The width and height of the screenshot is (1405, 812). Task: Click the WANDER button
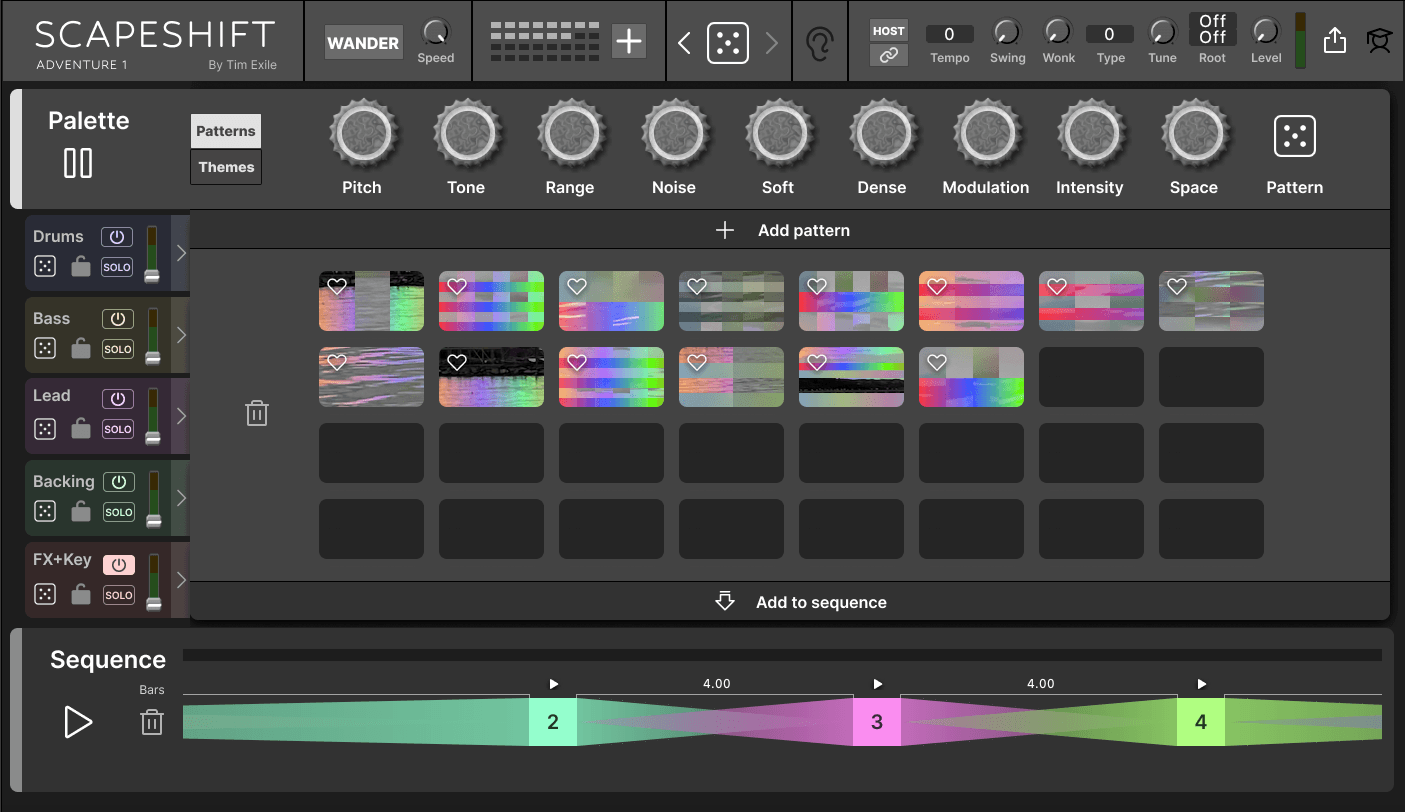click(x=364, y=43)
